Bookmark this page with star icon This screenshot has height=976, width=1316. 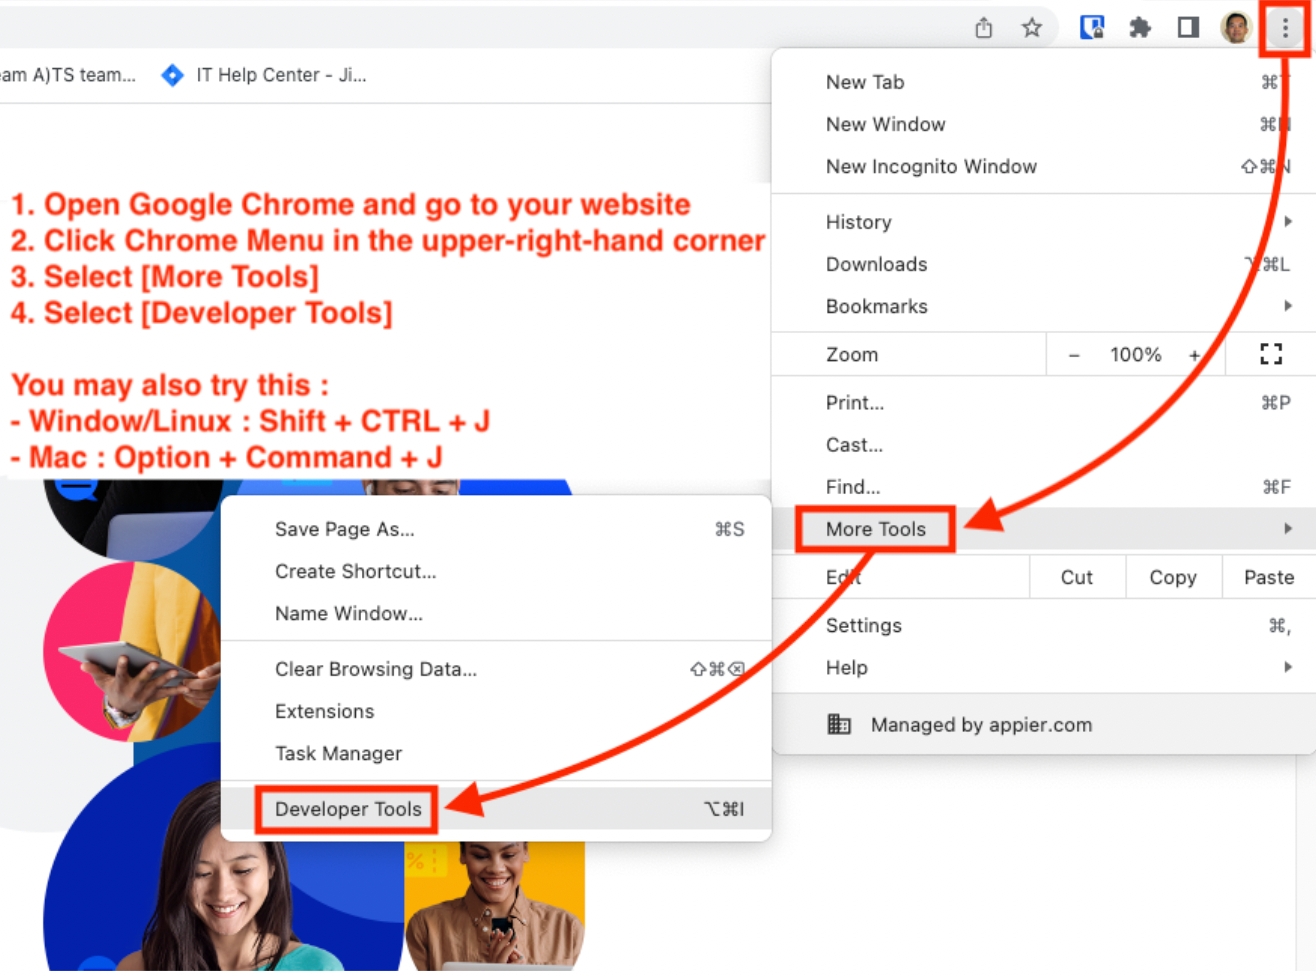click(x=1032, y=28)
